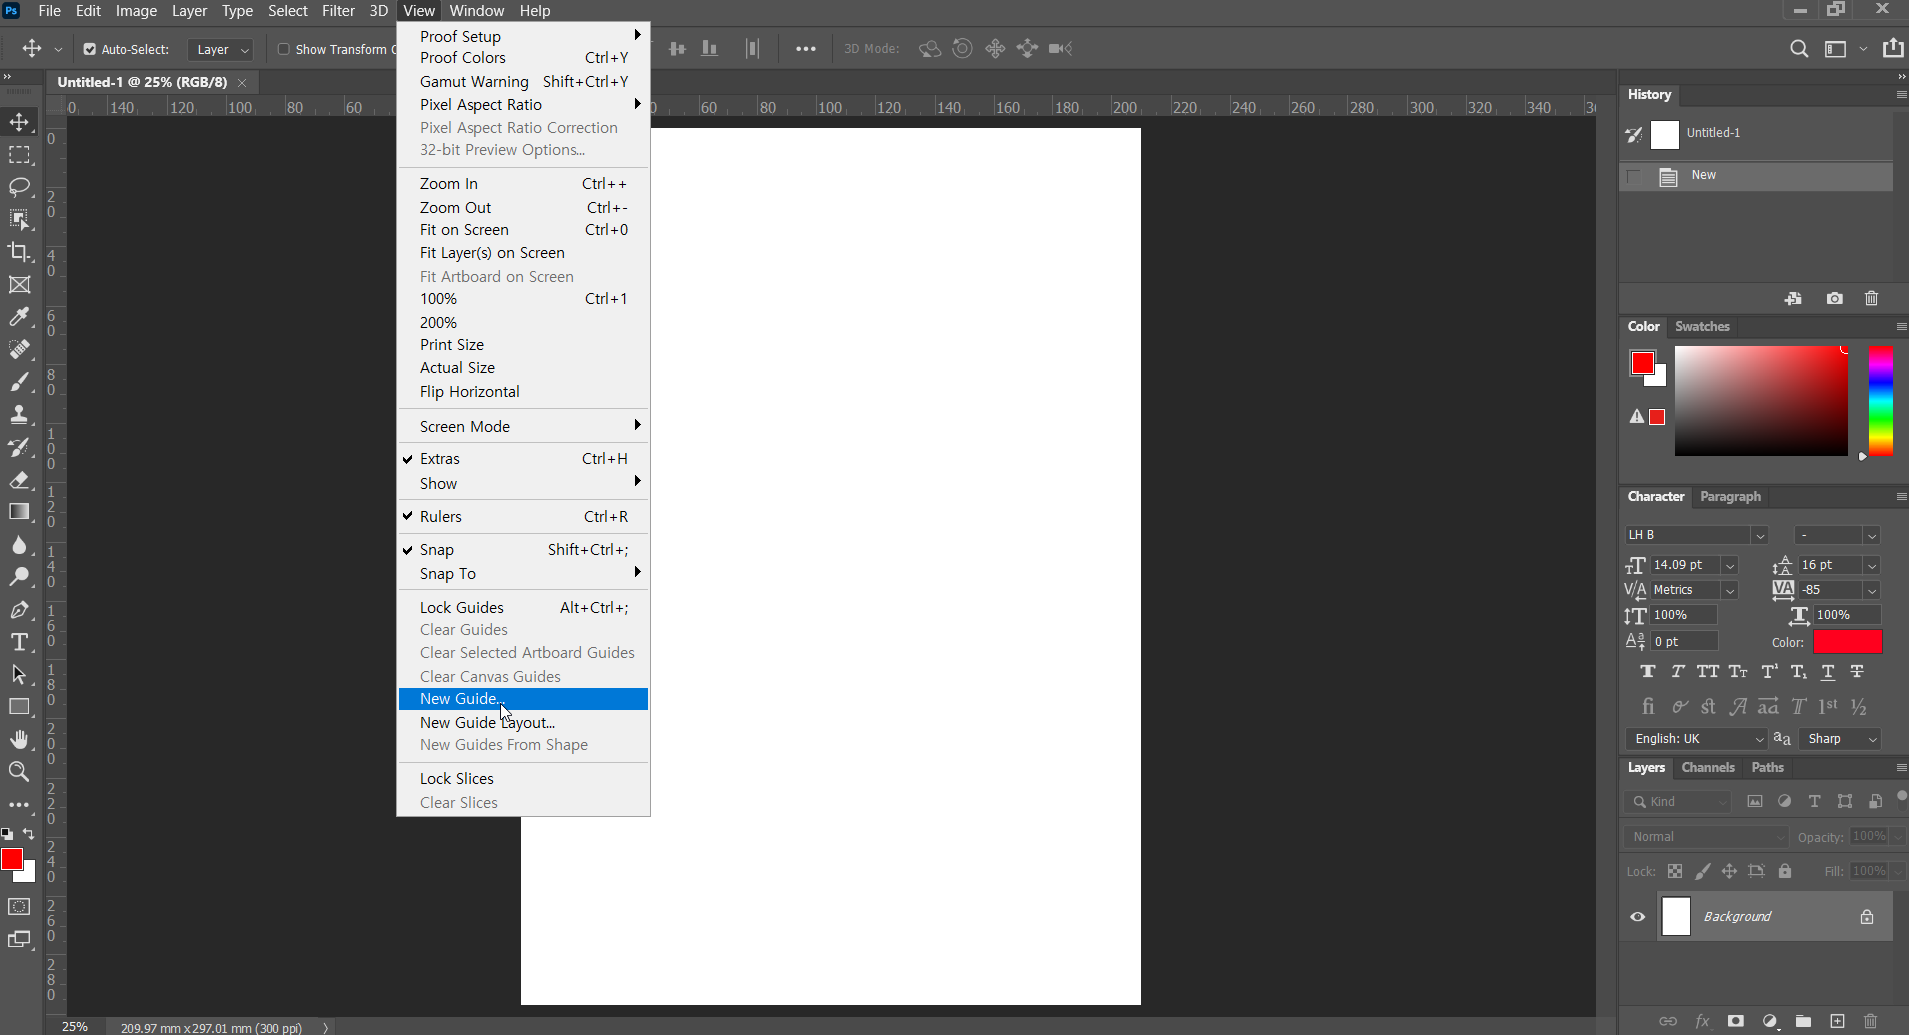Viewport: 1909px width, 1035px height.
Task: Open the font size 14.09 pt dropdown
Action: pyautogui.click(x=1729, y=565)
